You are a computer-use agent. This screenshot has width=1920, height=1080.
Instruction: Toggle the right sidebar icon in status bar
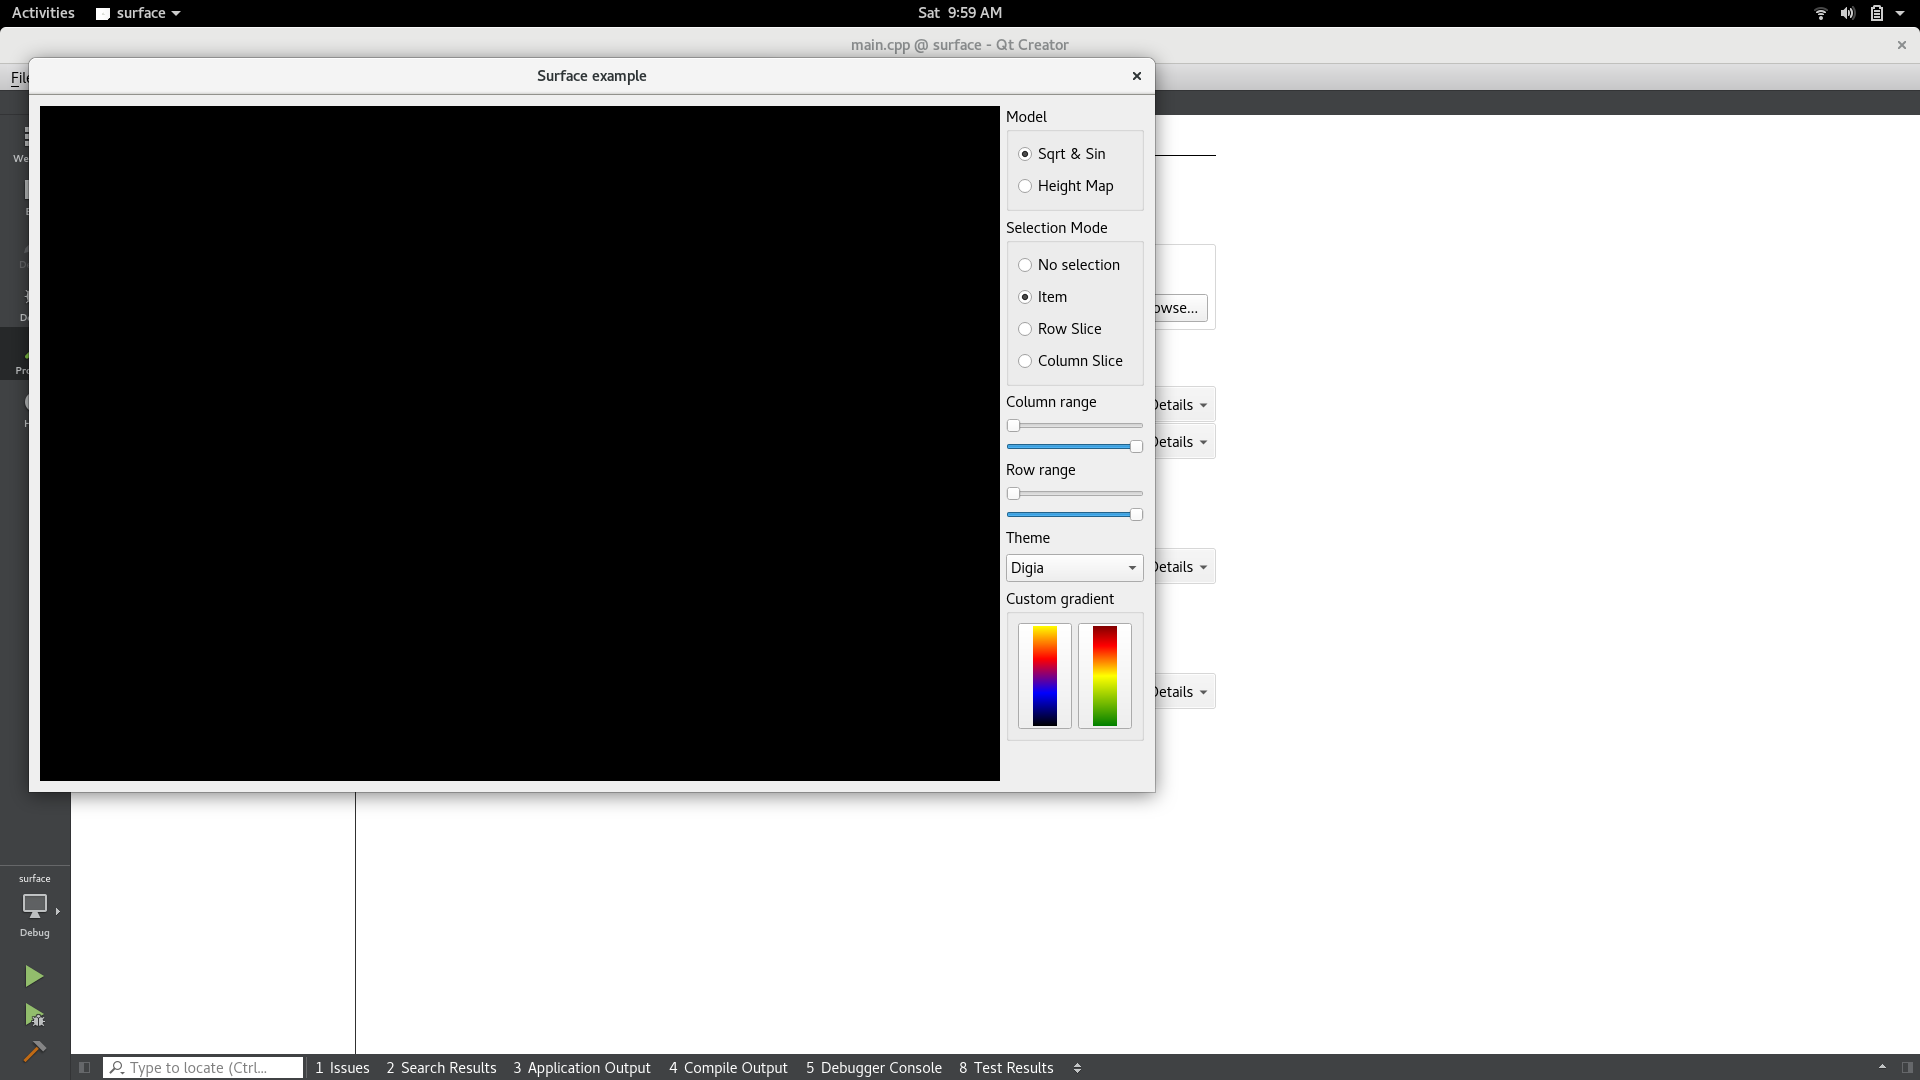pos(1907,1068)
